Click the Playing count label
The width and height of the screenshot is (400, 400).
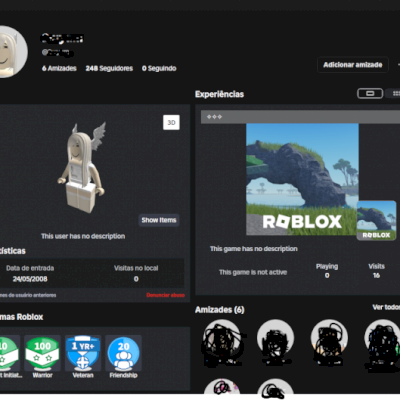pos(327,266)
